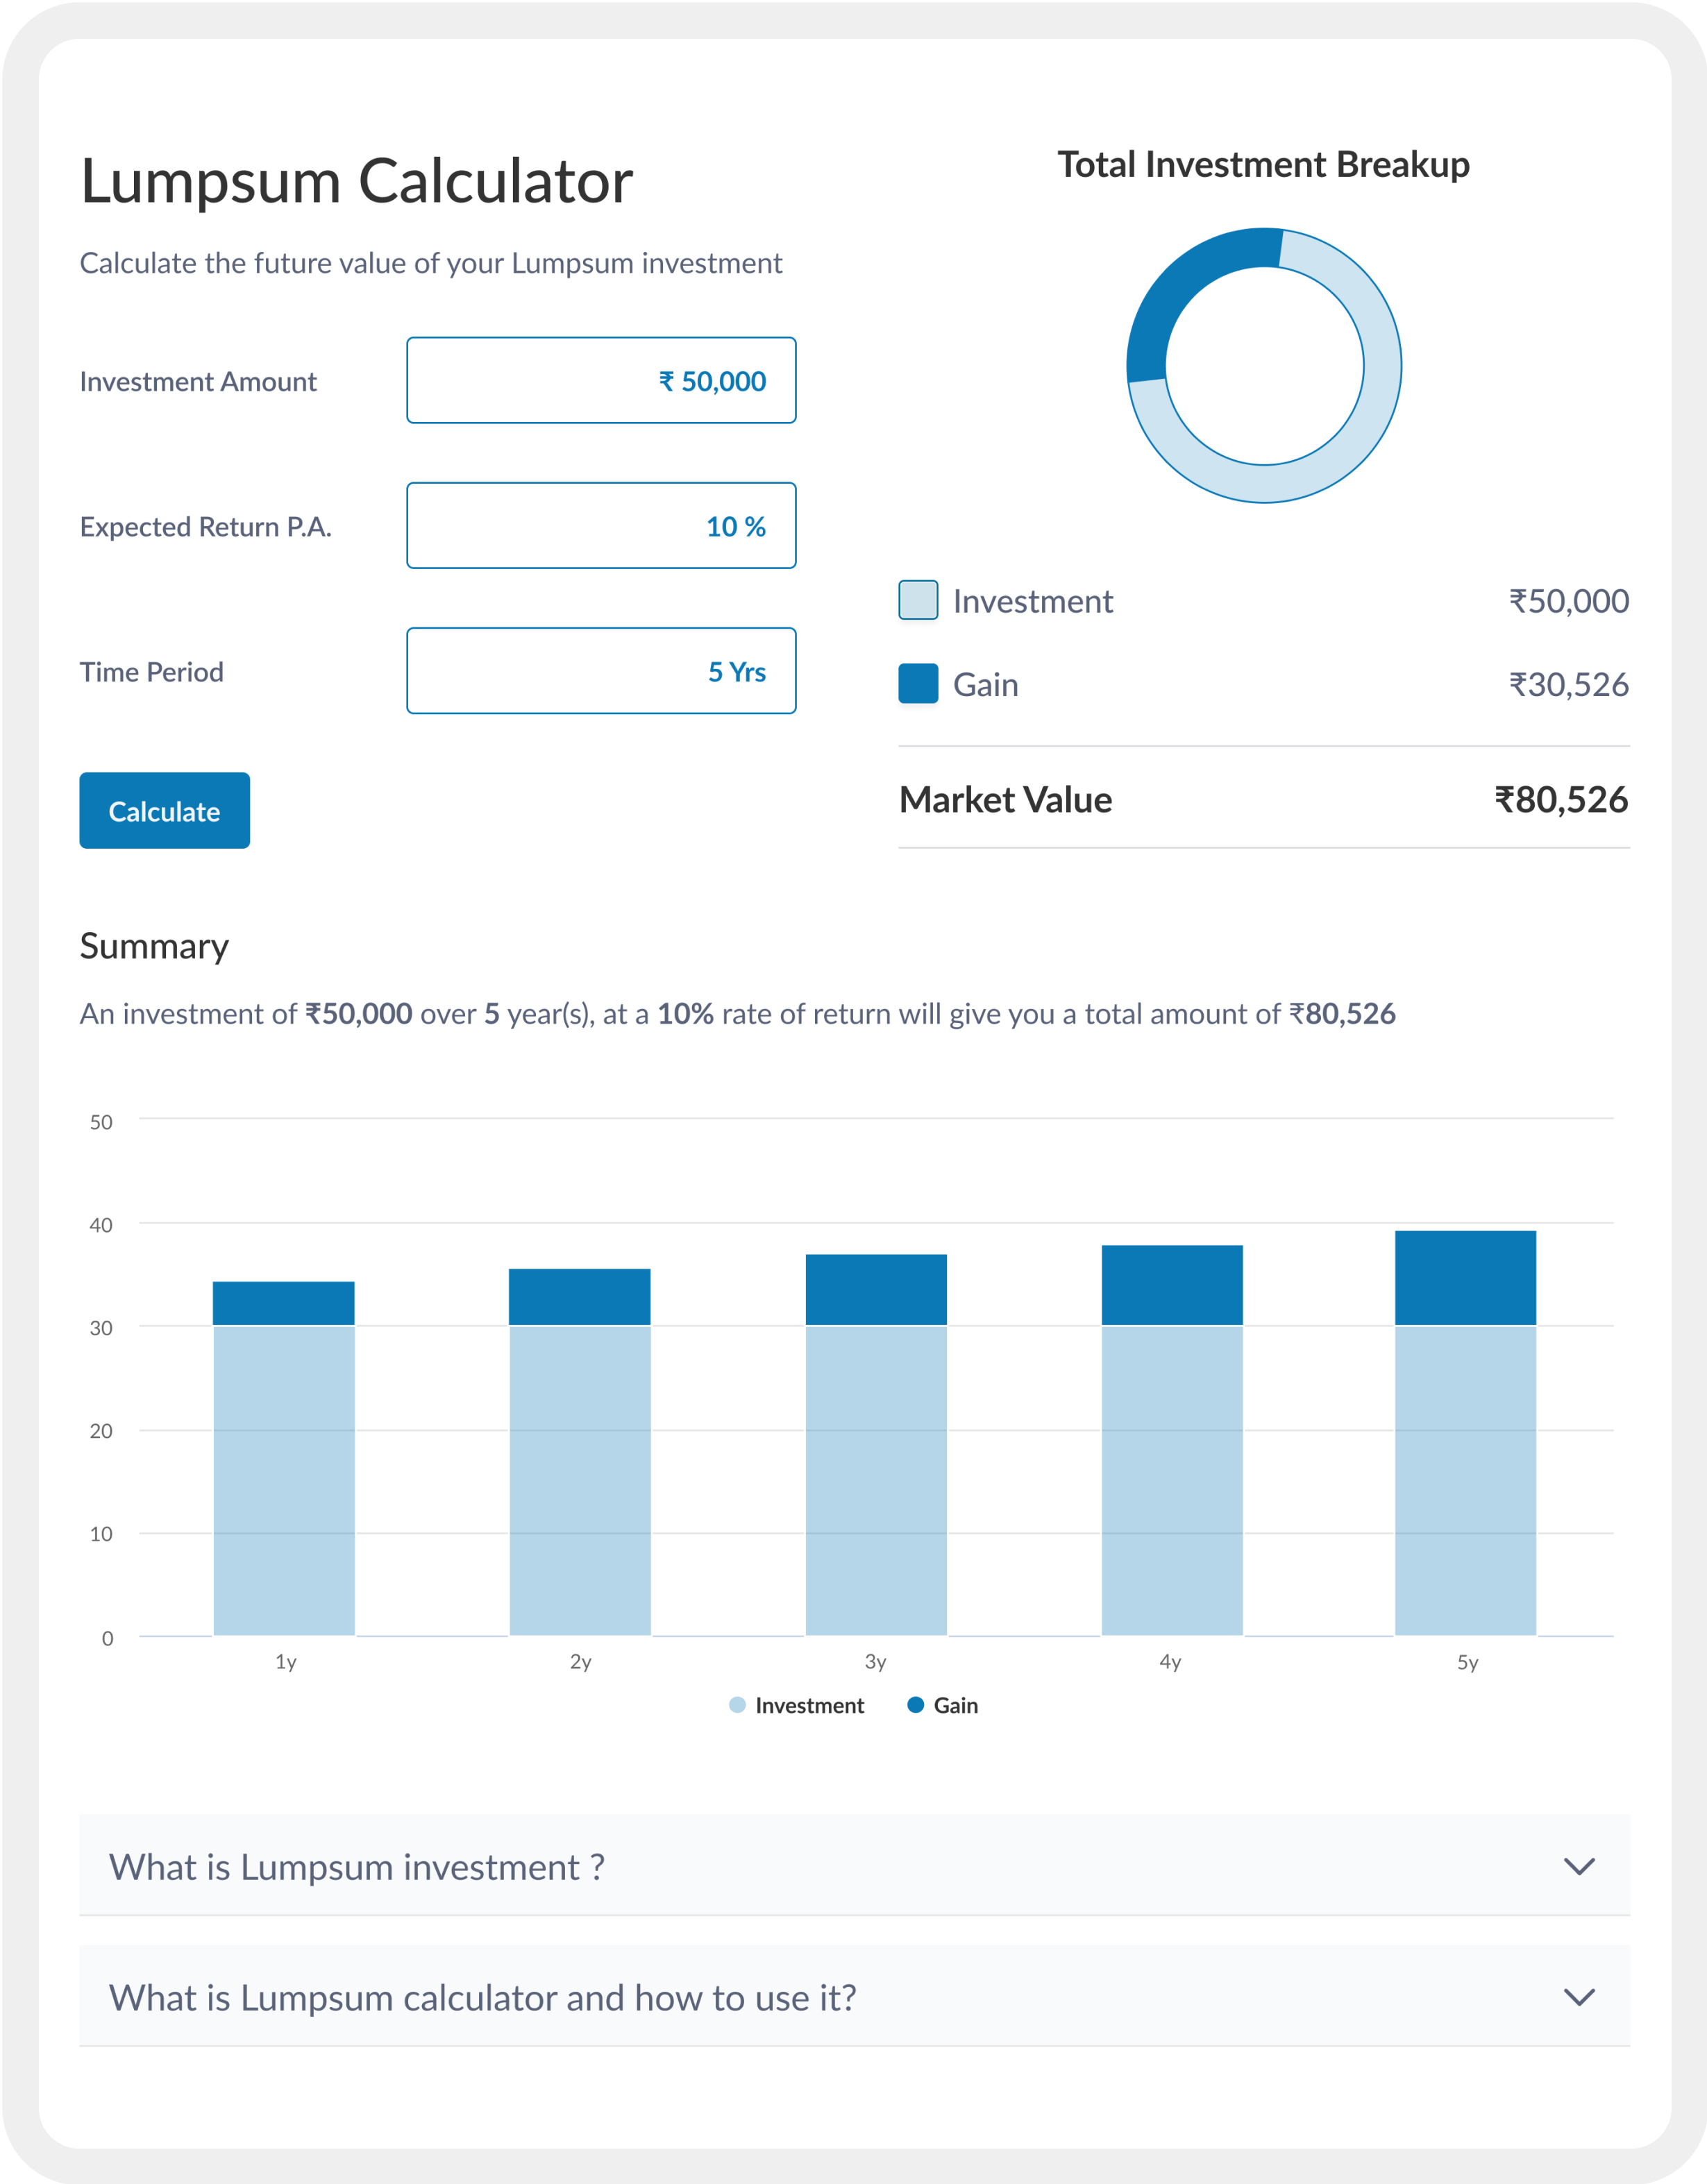The width and height of the screenshot is (1707, 2184).
Task: Click the 2y bar's light investment portion
Action: pyautogui.click(x=580, y=1480)
